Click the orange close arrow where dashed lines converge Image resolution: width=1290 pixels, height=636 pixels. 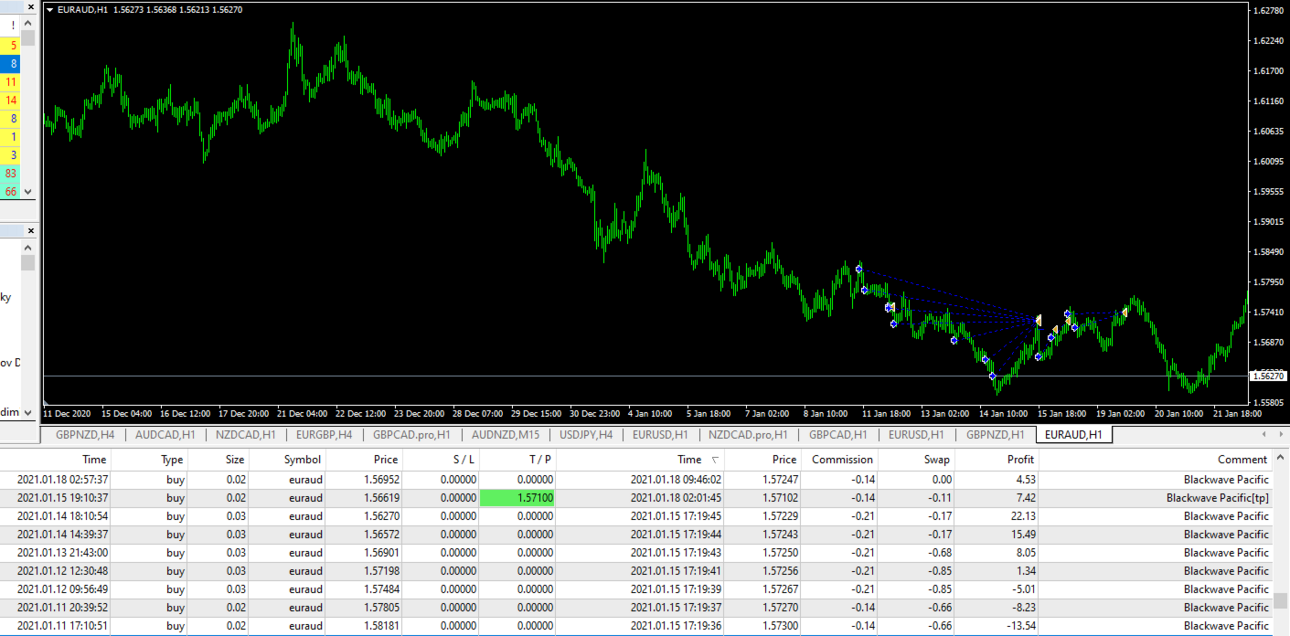point(1040,320)
